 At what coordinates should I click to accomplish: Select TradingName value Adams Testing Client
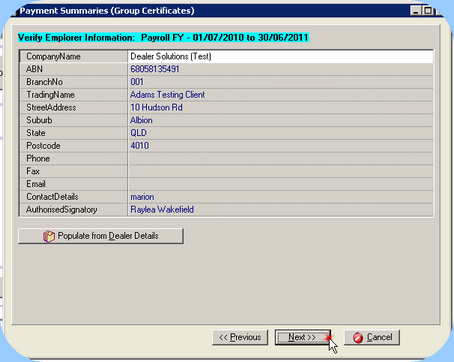(x=280, y=95)
